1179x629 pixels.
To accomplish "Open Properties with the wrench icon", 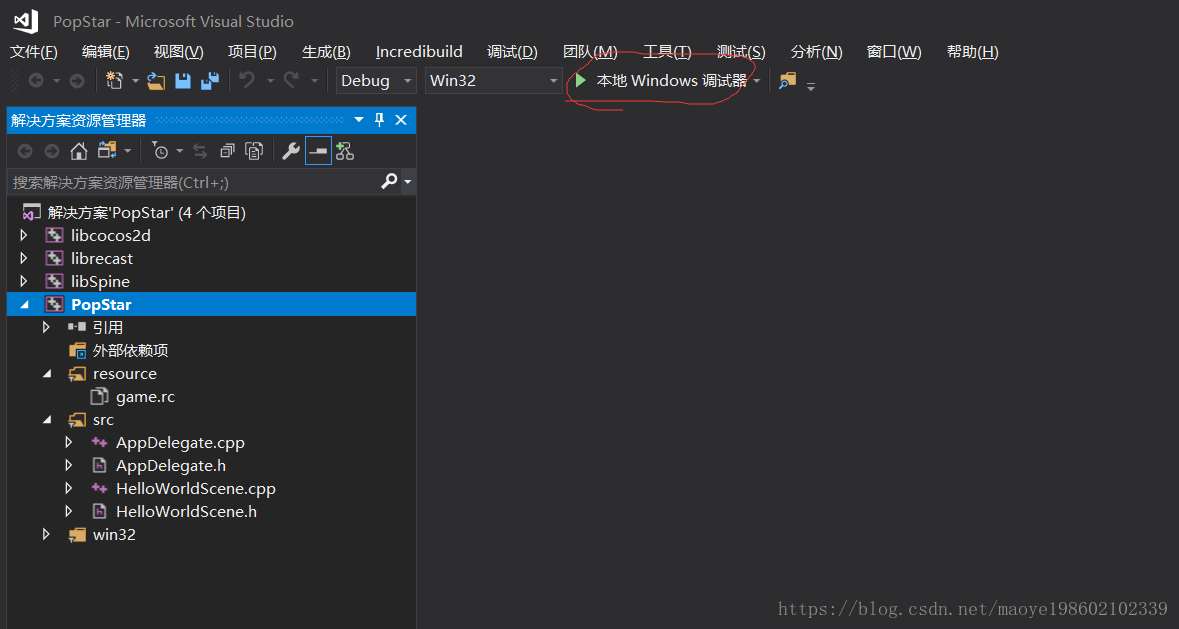I will point(290,152).
